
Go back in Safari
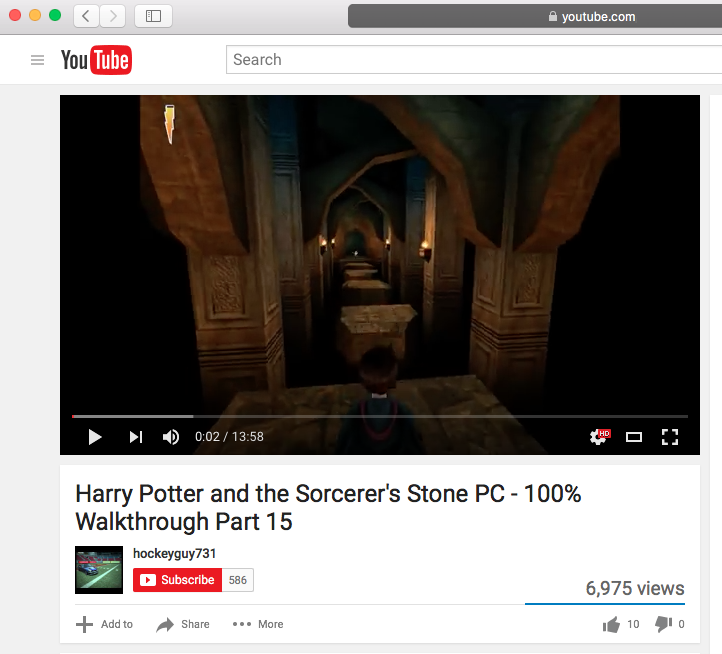[86, 16]
